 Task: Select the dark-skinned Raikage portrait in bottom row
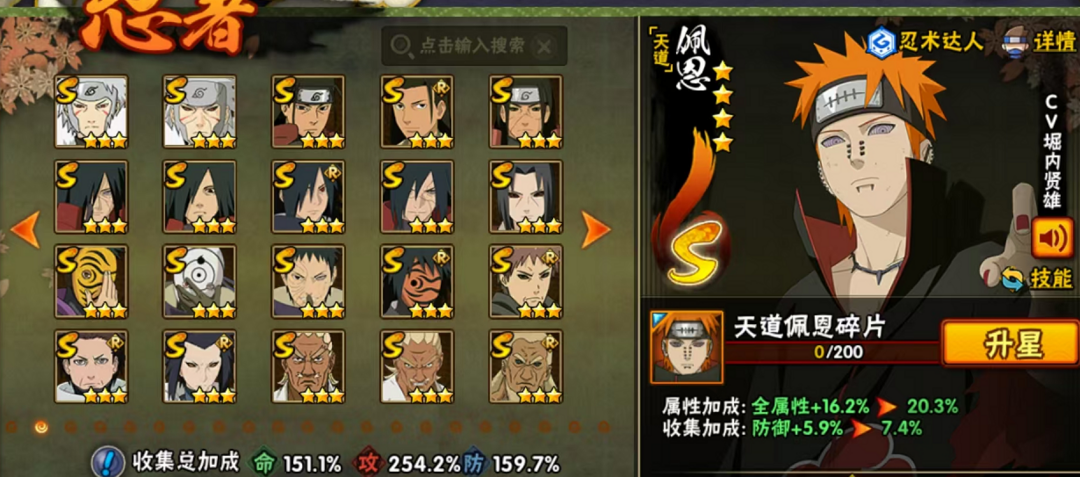coord(308,366)
